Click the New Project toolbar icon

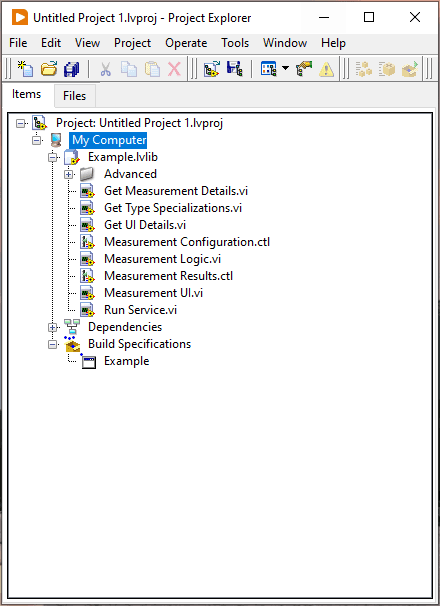(x=26, y=70)
